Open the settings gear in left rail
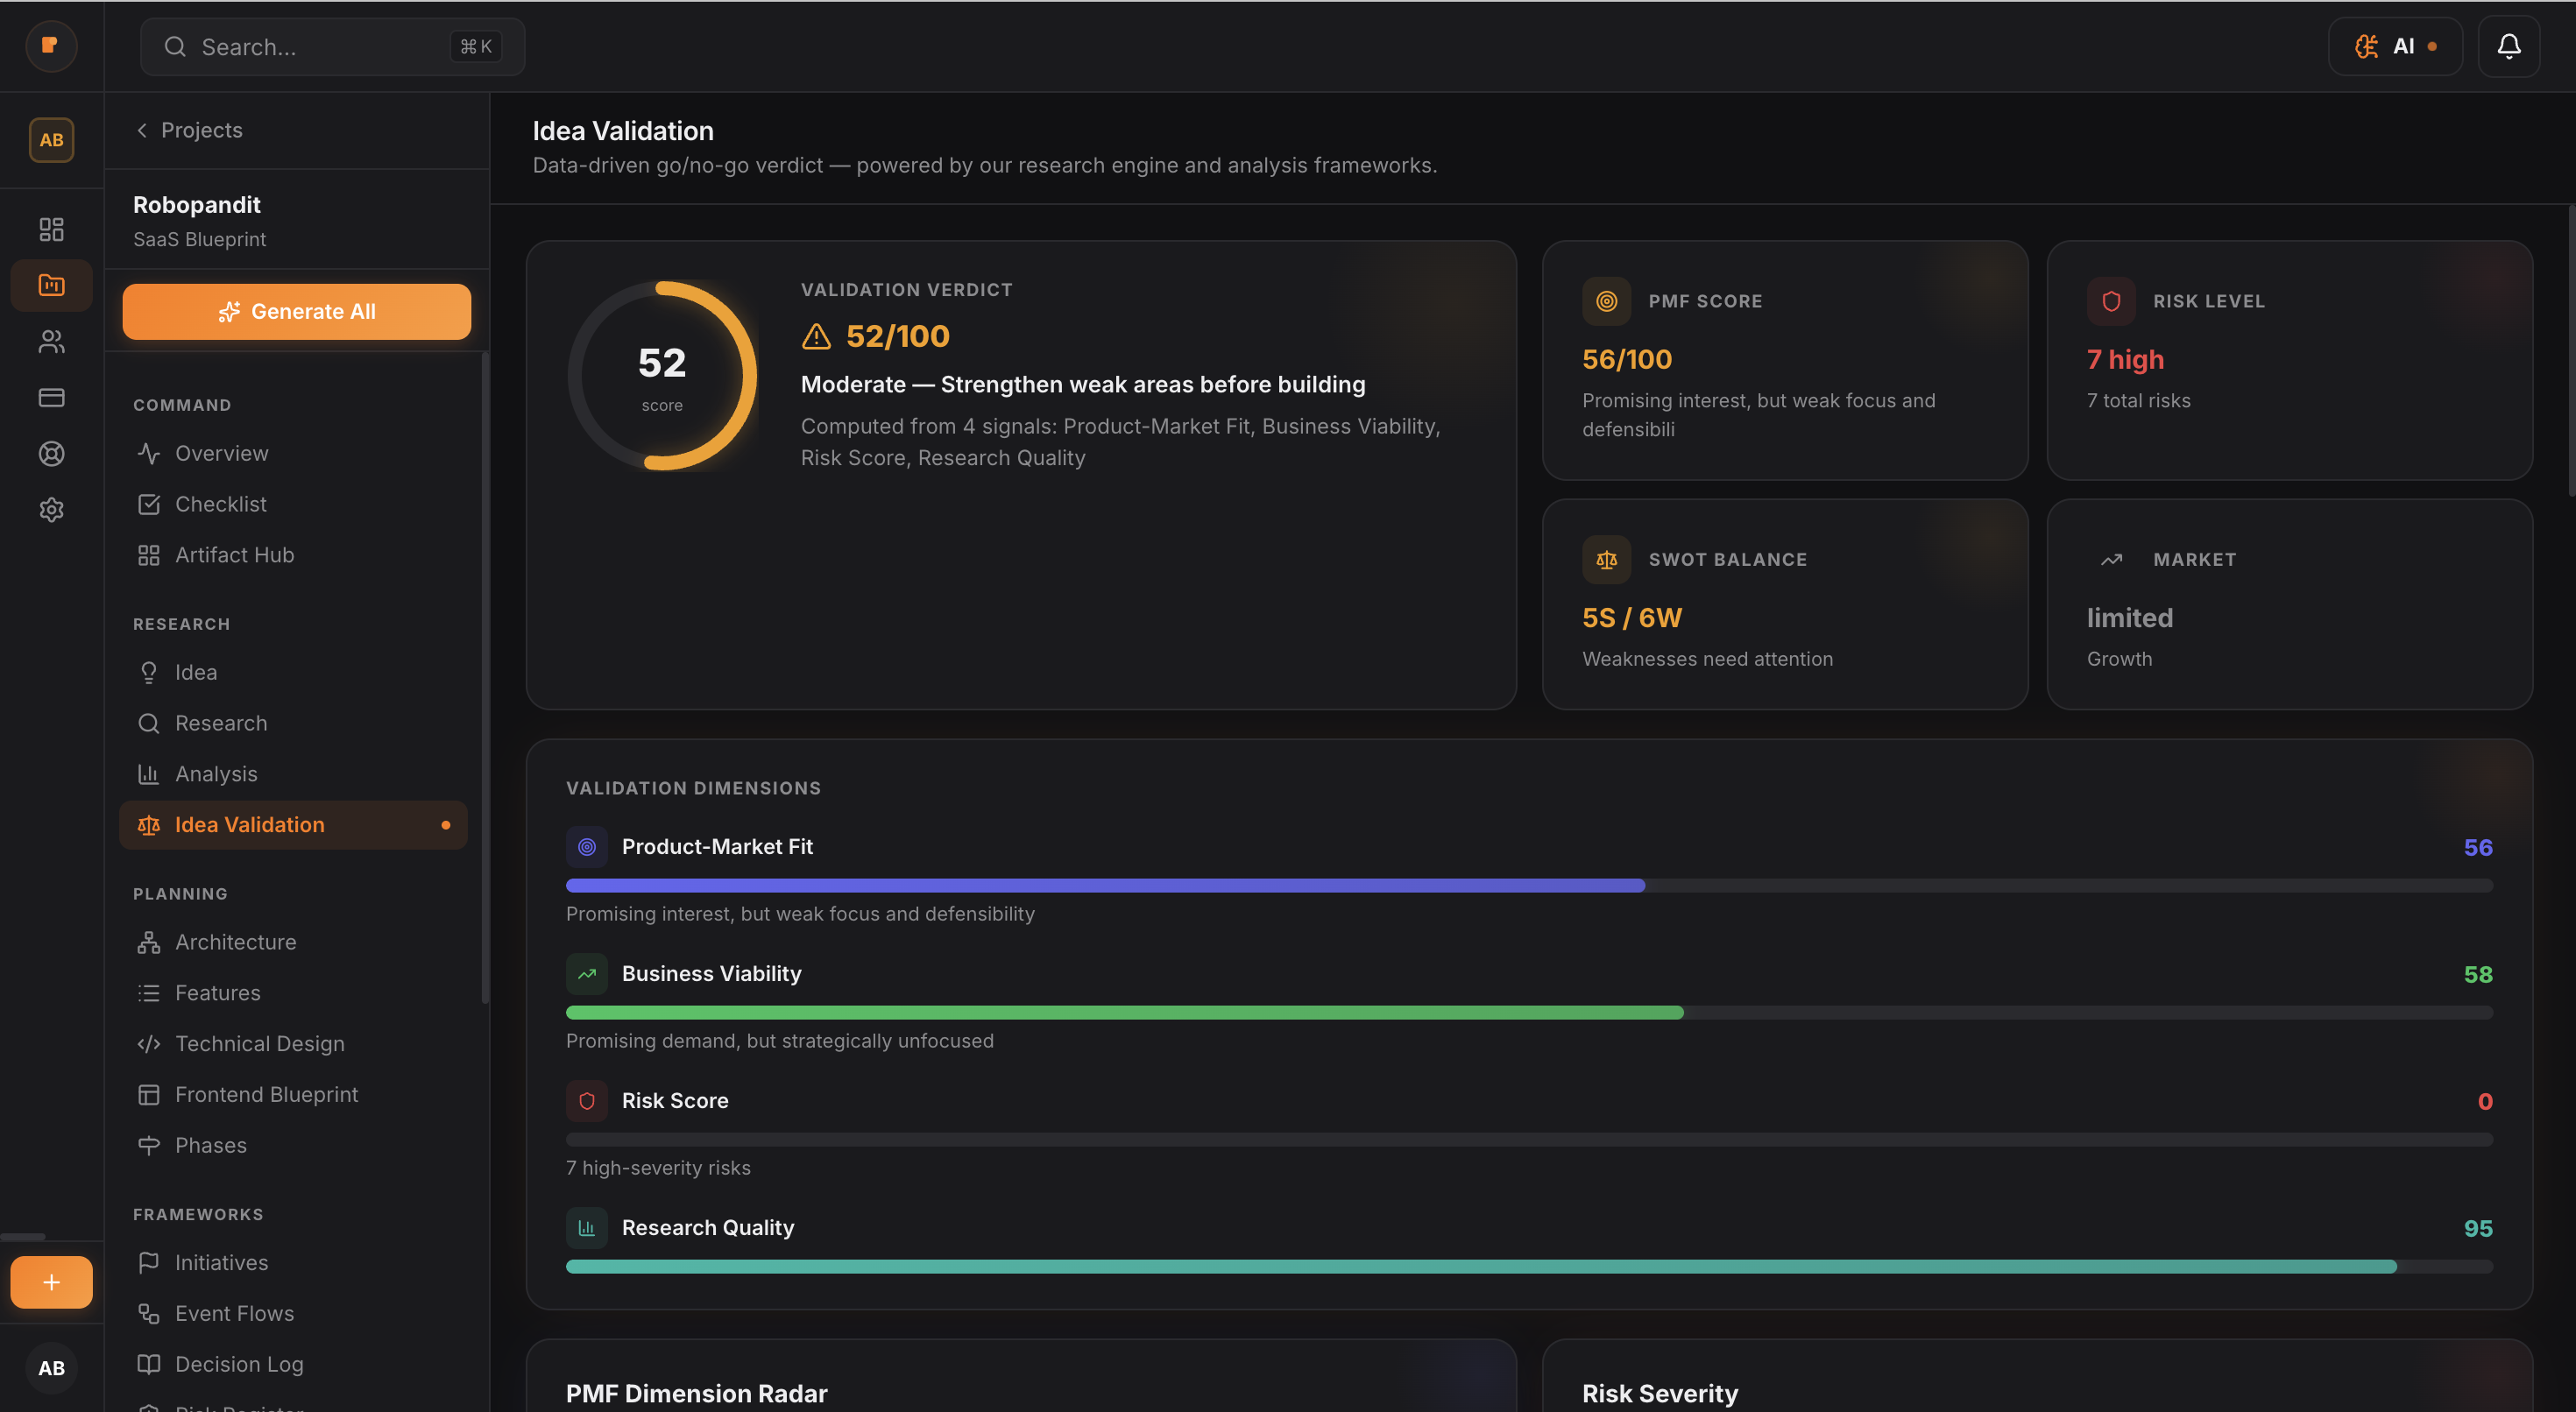 click(x=51, y=510)
